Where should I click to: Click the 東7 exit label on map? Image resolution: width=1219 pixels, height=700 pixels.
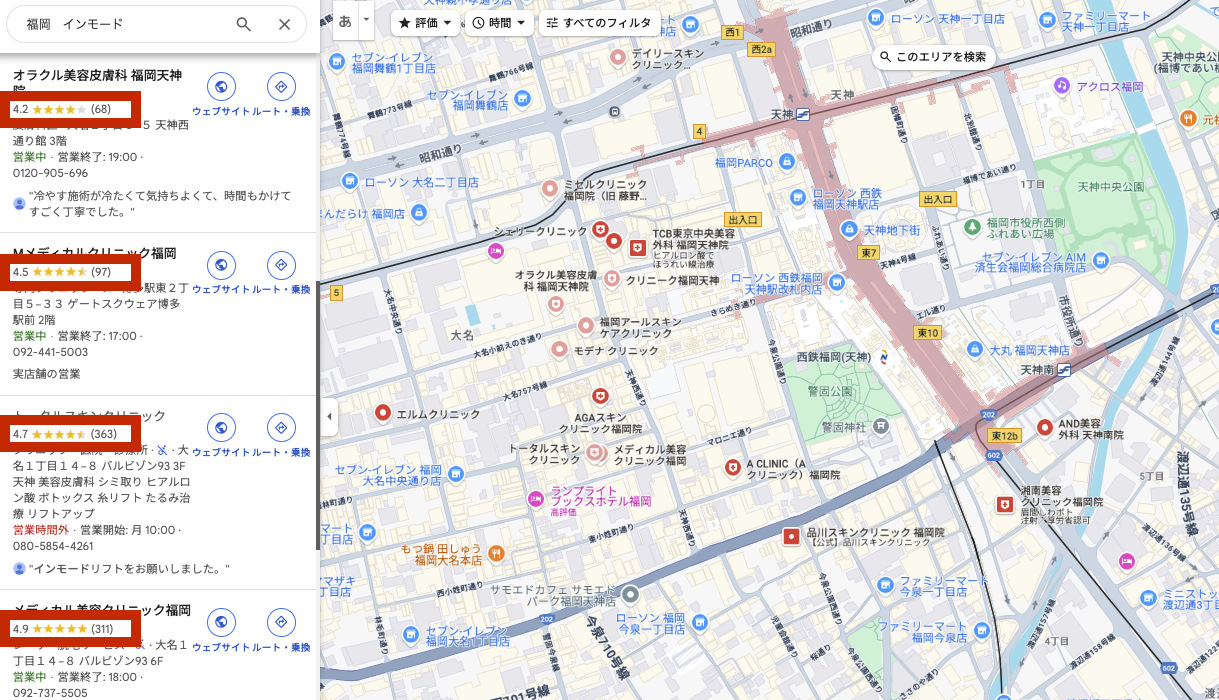click(x=868, y=252)
